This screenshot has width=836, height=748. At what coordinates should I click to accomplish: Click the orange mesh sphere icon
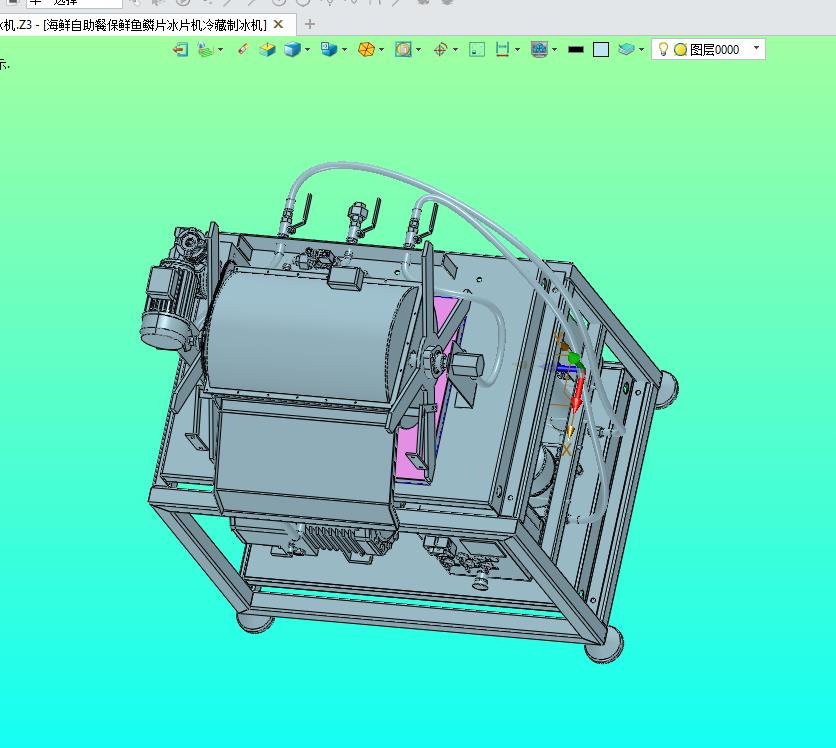(x=366, y=49)
